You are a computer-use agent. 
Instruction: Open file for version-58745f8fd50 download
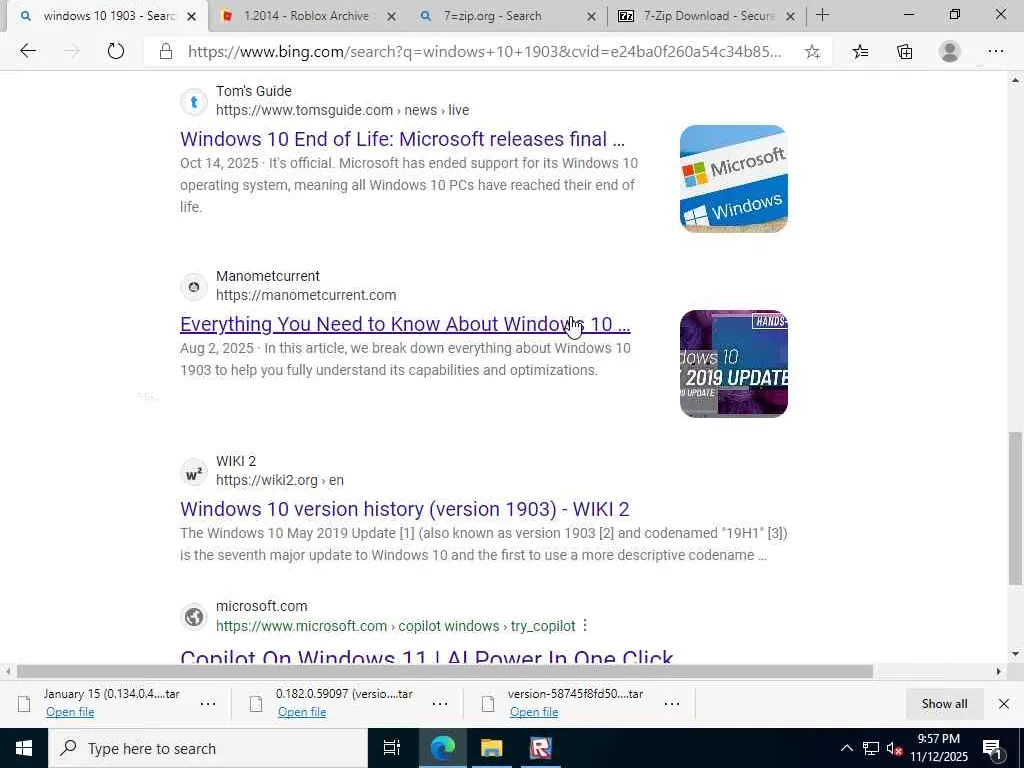coord(534,712)
